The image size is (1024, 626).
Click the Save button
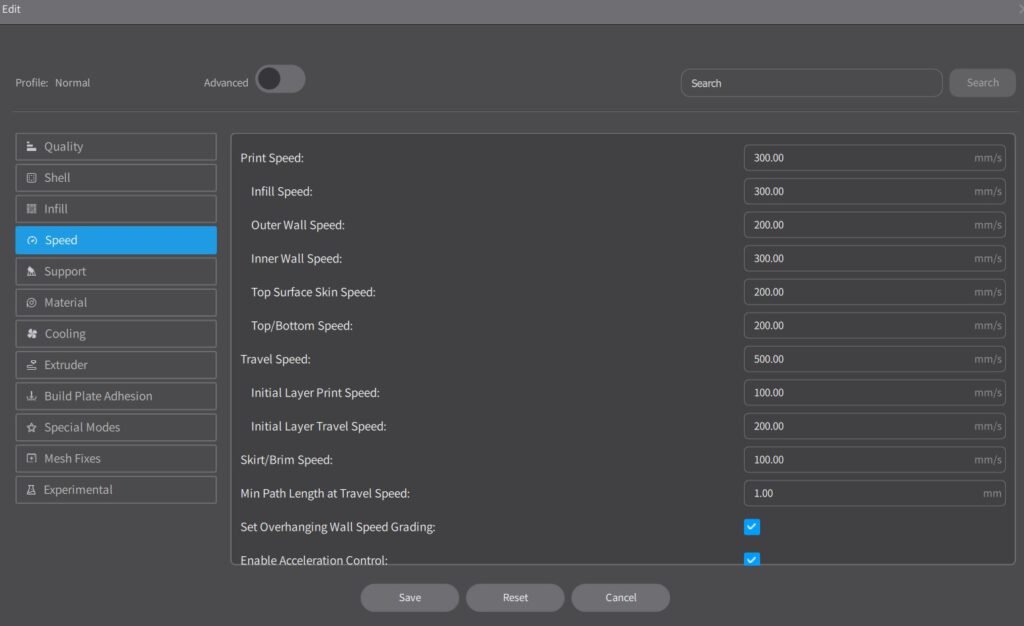pos(410,598)
